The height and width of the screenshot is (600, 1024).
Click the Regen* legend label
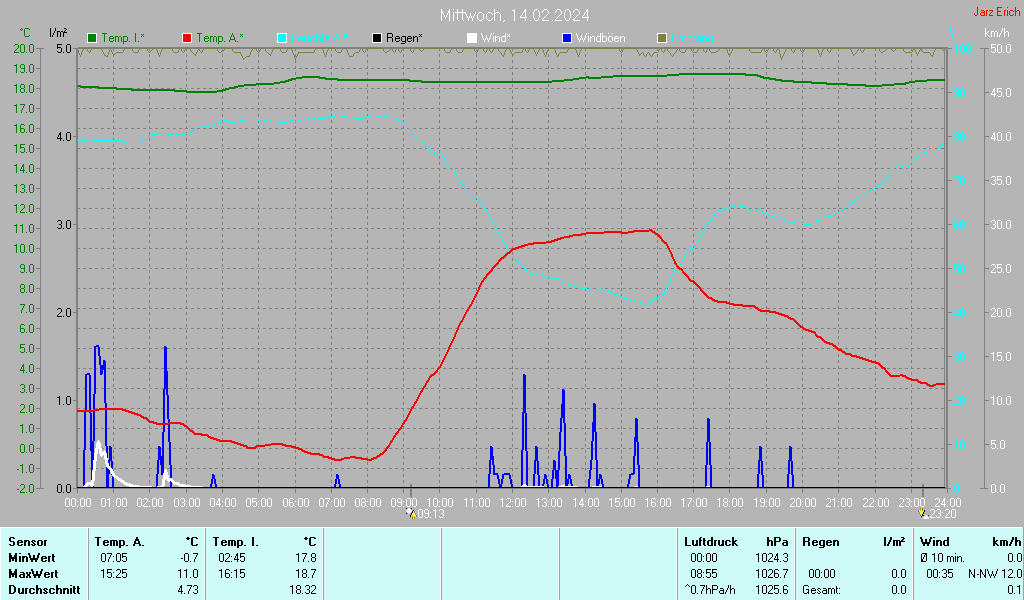point(404,38)
